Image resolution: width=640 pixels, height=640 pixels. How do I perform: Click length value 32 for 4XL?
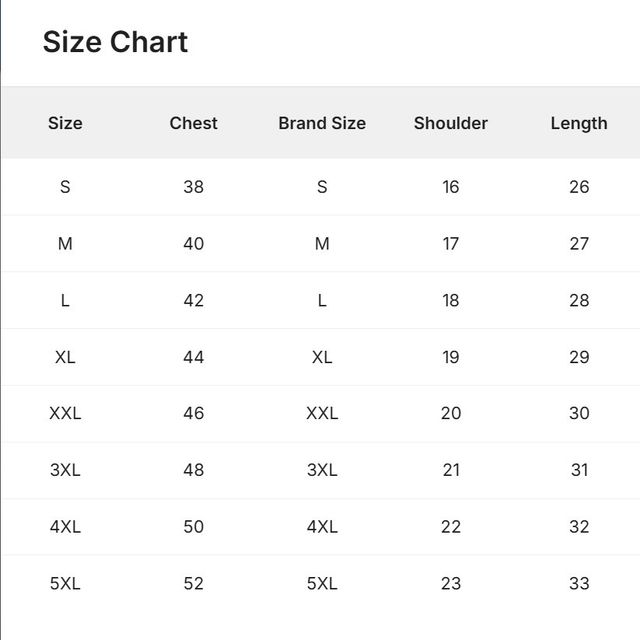pos(579,527)
